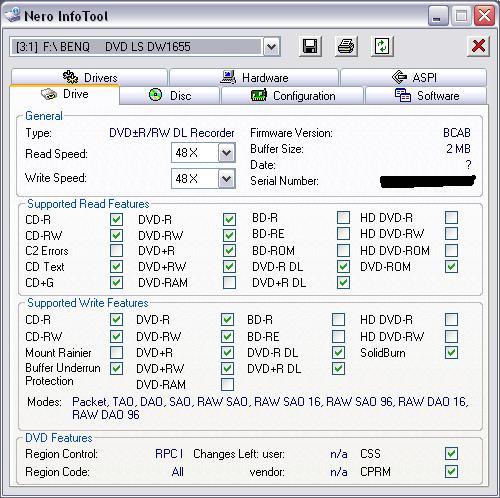Viewport: 500px width, 498px height.
Task: Close the Nero InfoTool window
Action: [x=484, y=15]
